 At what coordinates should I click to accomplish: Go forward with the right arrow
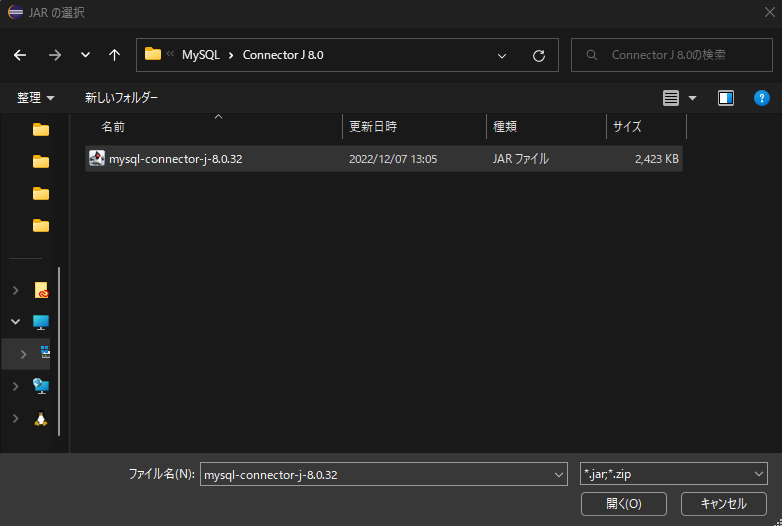54,55
